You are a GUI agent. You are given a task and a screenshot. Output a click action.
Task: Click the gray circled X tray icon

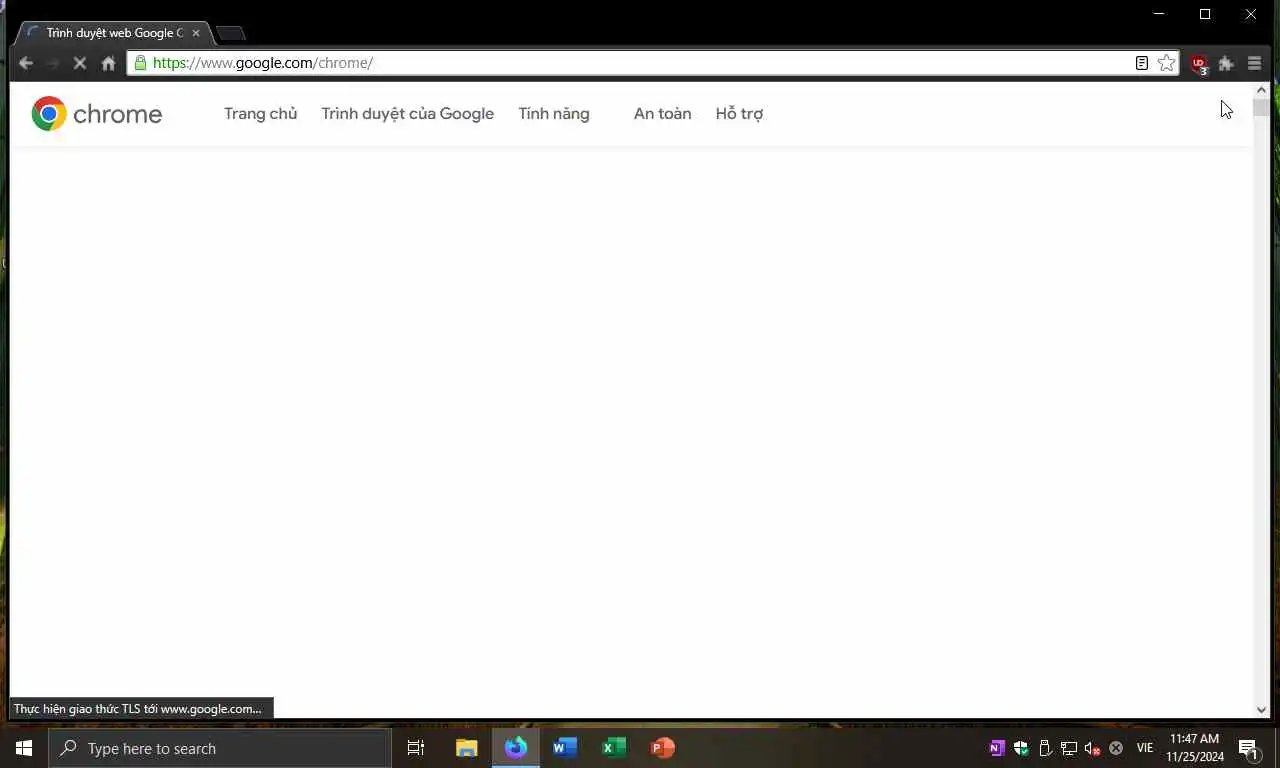1116,748
